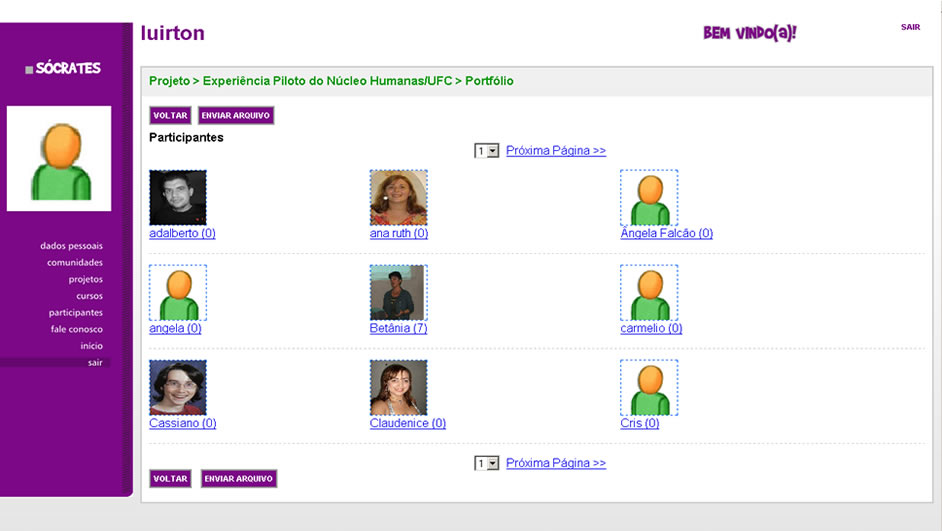The image size is (942, 531).
Task: Open Claudenice's profile photo
Action: coord(398,387)
